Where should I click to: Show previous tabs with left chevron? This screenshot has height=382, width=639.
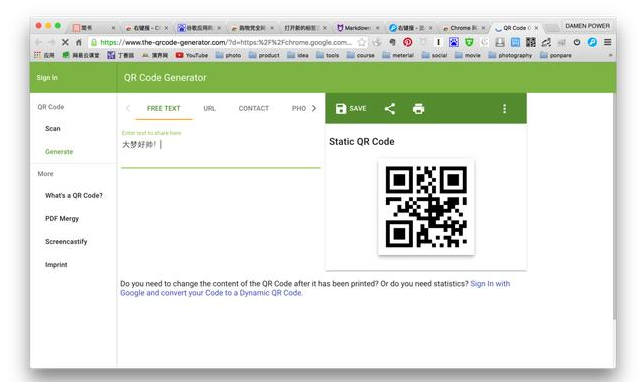tap(128, 108)
